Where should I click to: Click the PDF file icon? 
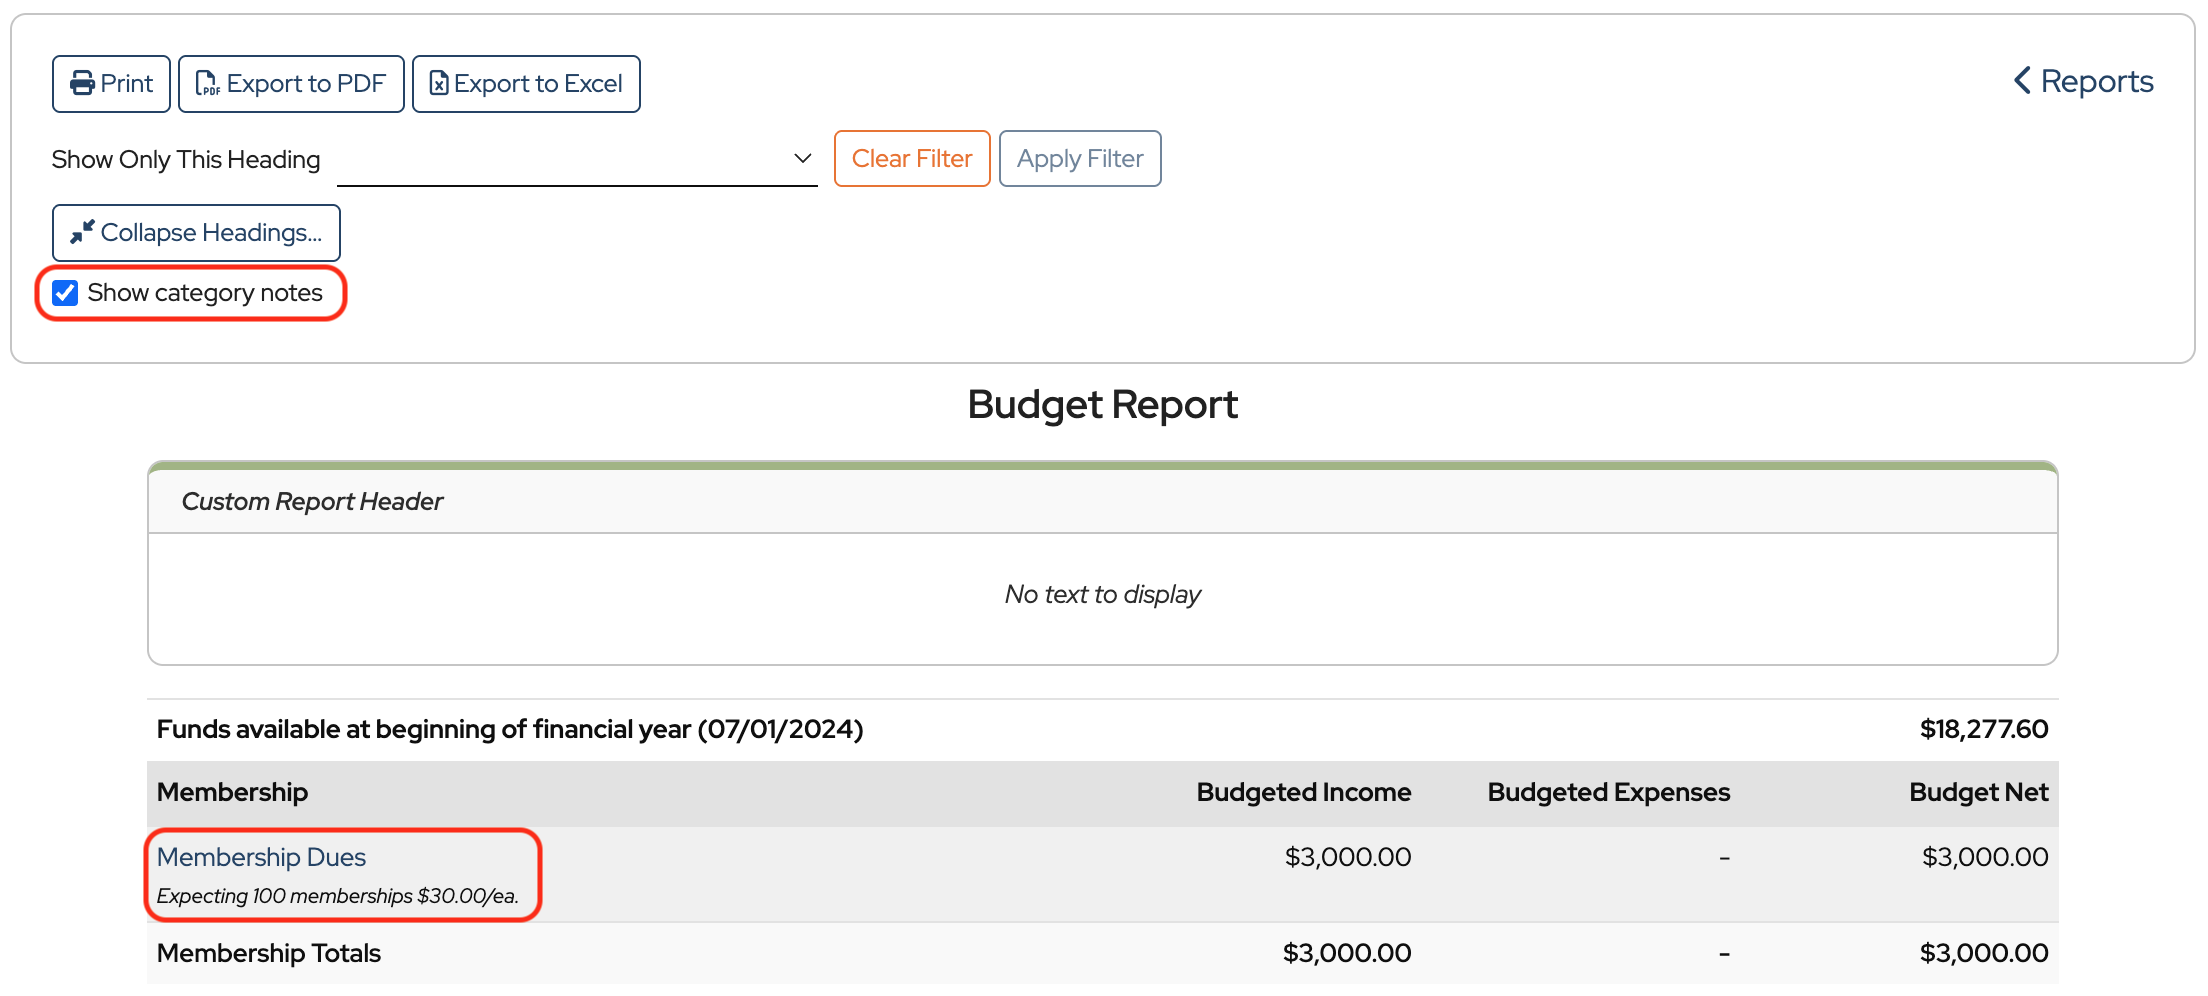coord(207,84)
